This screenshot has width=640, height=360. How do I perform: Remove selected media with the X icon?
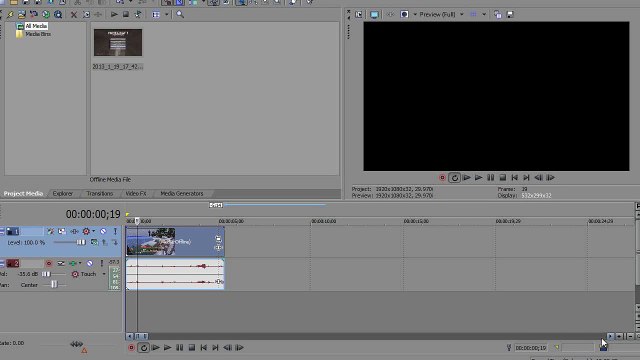[74, 15]
